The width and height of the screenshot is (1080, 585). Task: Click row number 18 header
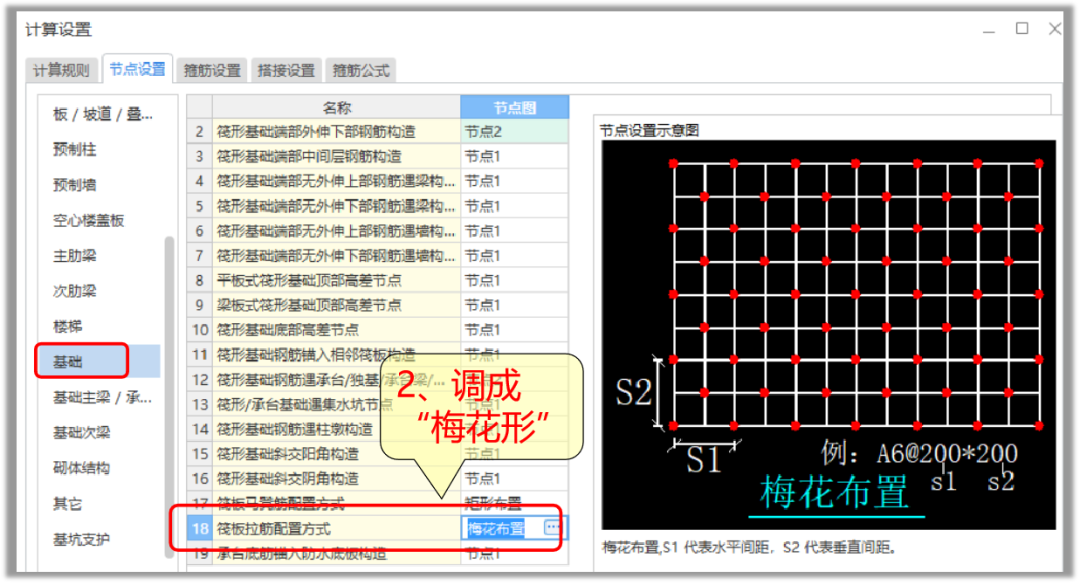(x=200, y=528)
